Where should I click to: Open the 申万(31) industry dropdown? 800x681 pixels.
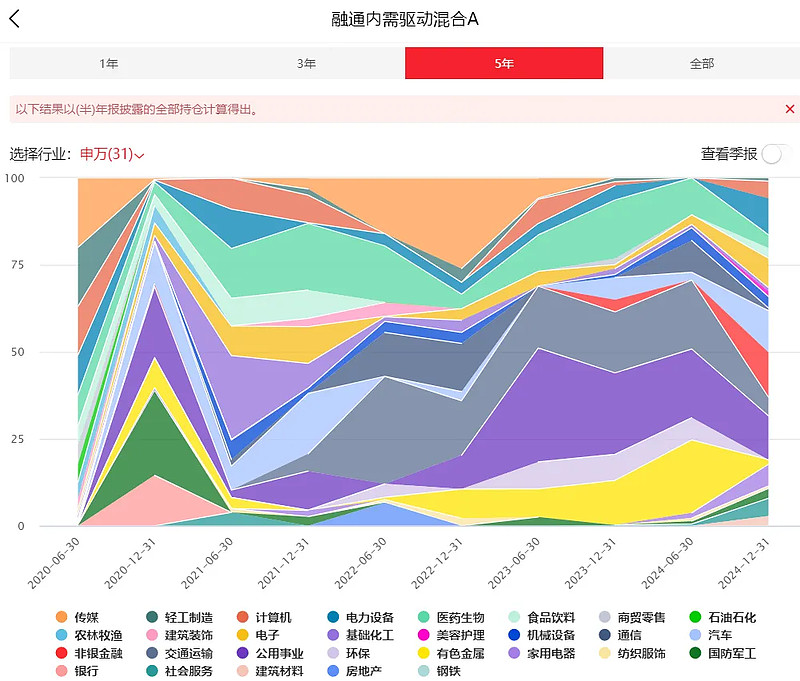click(x=112, y=154)
